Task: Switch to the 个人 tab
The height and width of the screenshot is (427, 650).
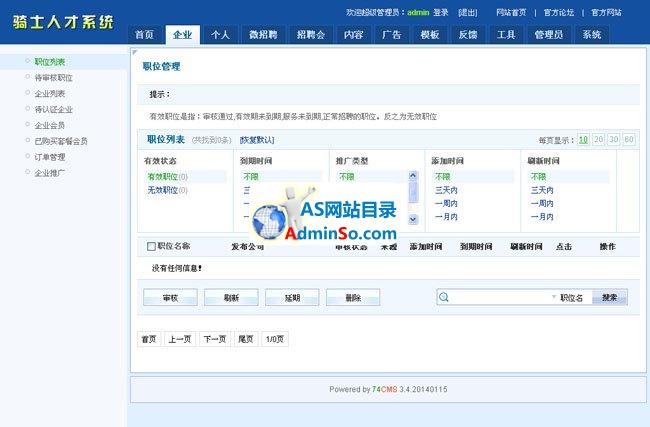Action: pyautogui.click(x=221, y=34)
